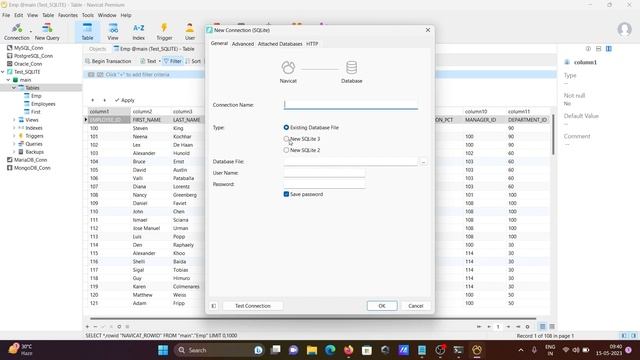Click the Apply filter button

[x=124, y=100]
